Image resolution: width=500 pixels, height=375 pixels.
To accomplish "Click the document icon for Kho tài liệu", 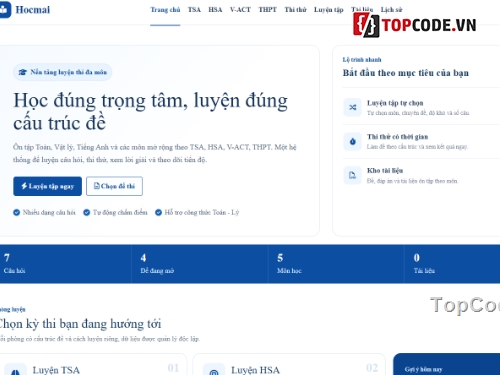I will coord(352,175).
